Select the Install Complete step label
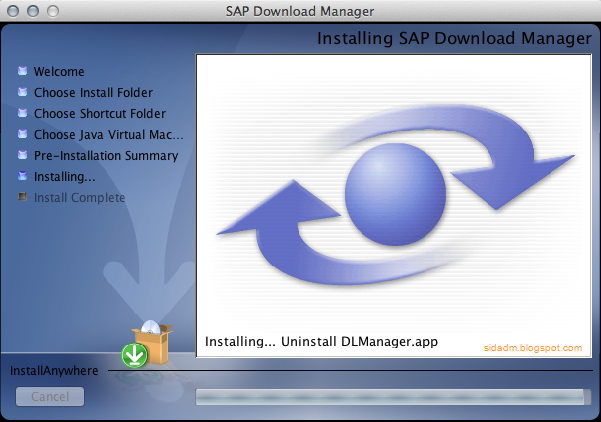This screenshot has width=601, height=422. coord(80,198)
